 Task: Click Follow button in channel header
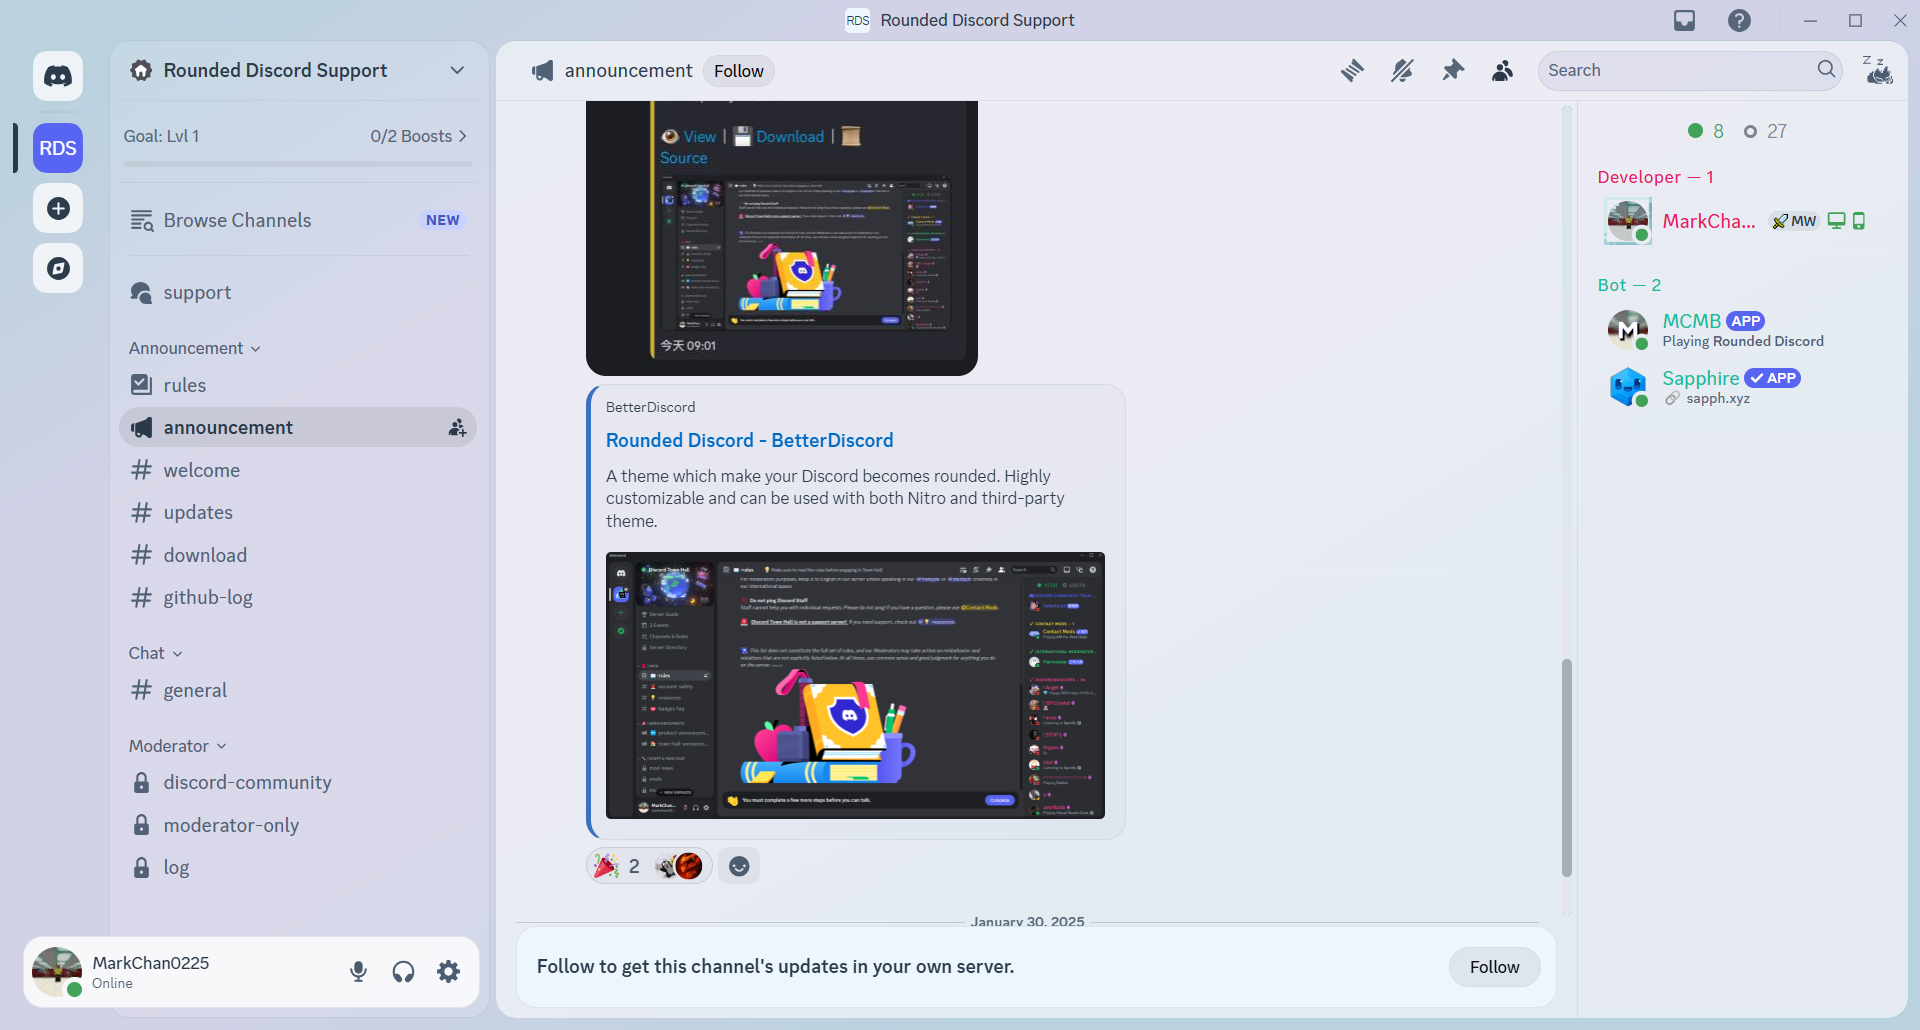click(x=739, y=71)
